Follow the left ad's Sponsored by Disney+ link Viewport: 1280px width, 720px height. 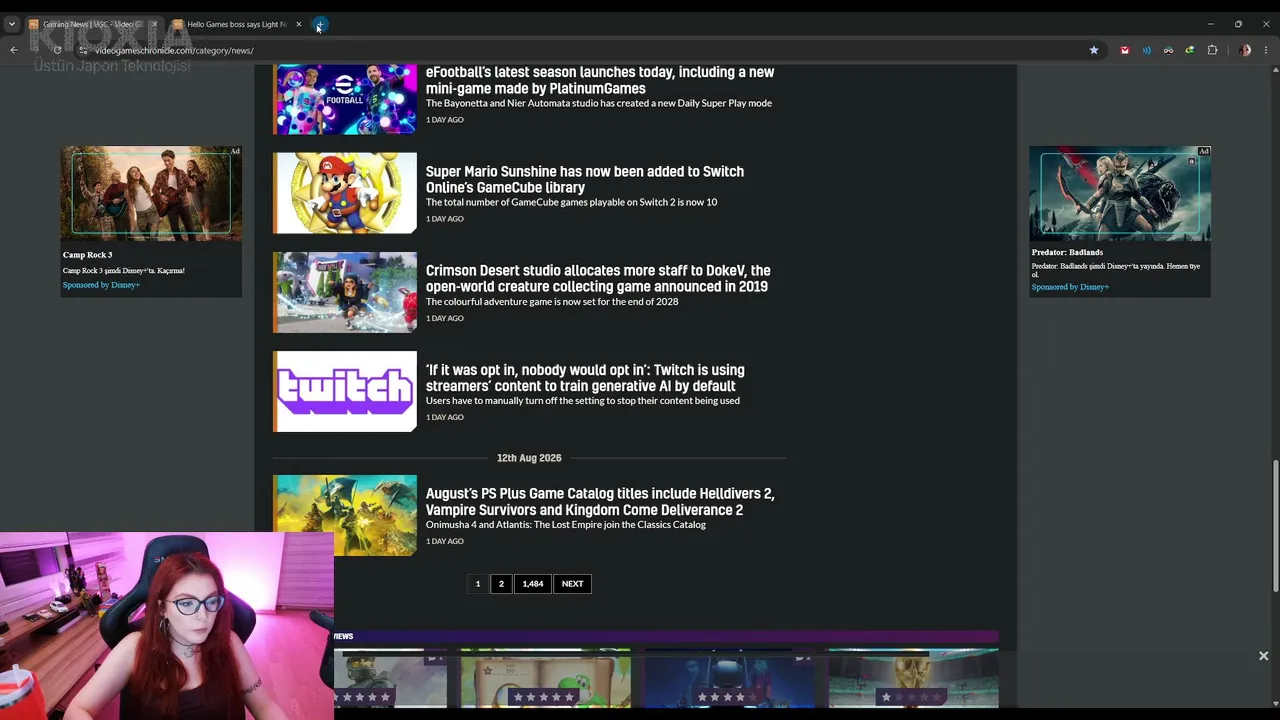point(101,285)
